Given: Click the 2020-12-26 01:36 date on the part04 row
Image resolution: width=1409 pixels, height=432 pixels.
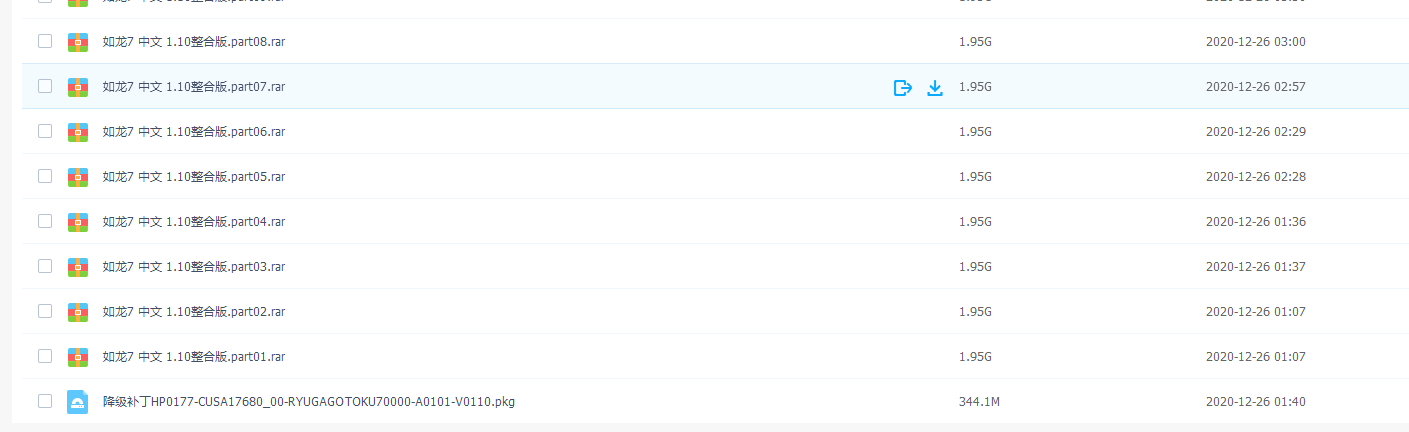Looking at the screenshot, I should point(1256,222).
